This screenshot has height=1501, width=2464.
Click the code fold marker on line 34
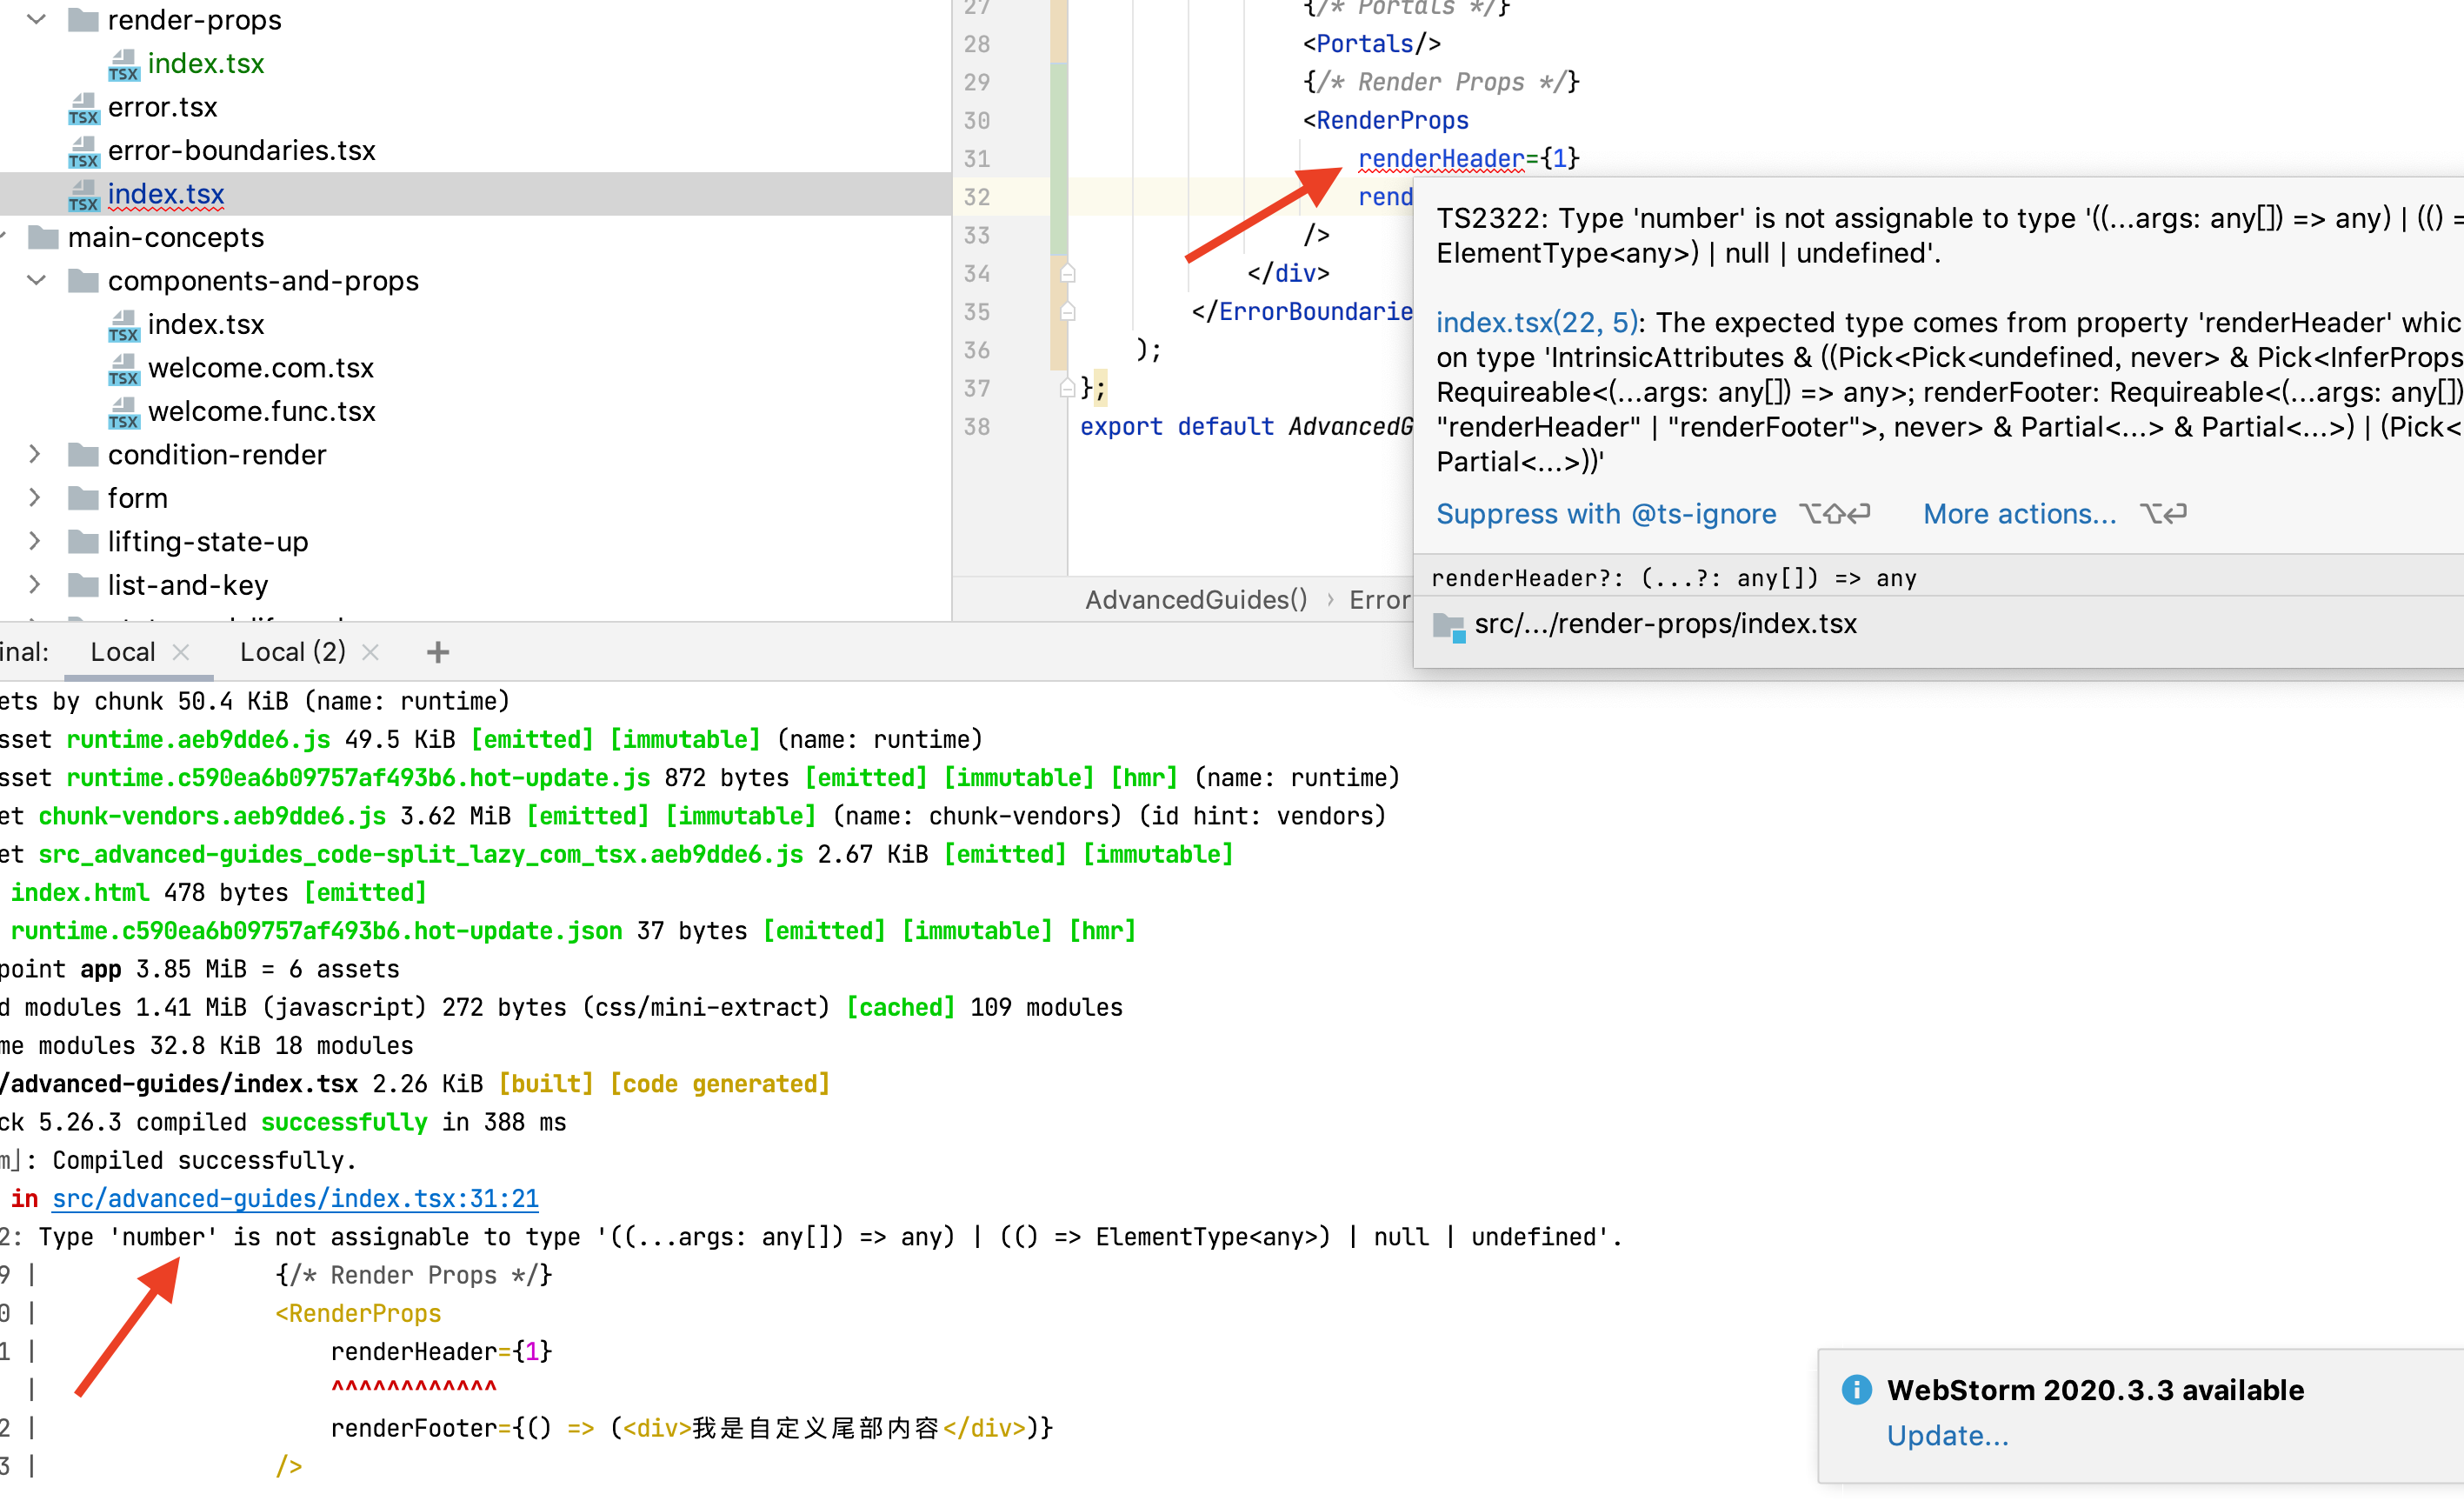coord(1067,273)
